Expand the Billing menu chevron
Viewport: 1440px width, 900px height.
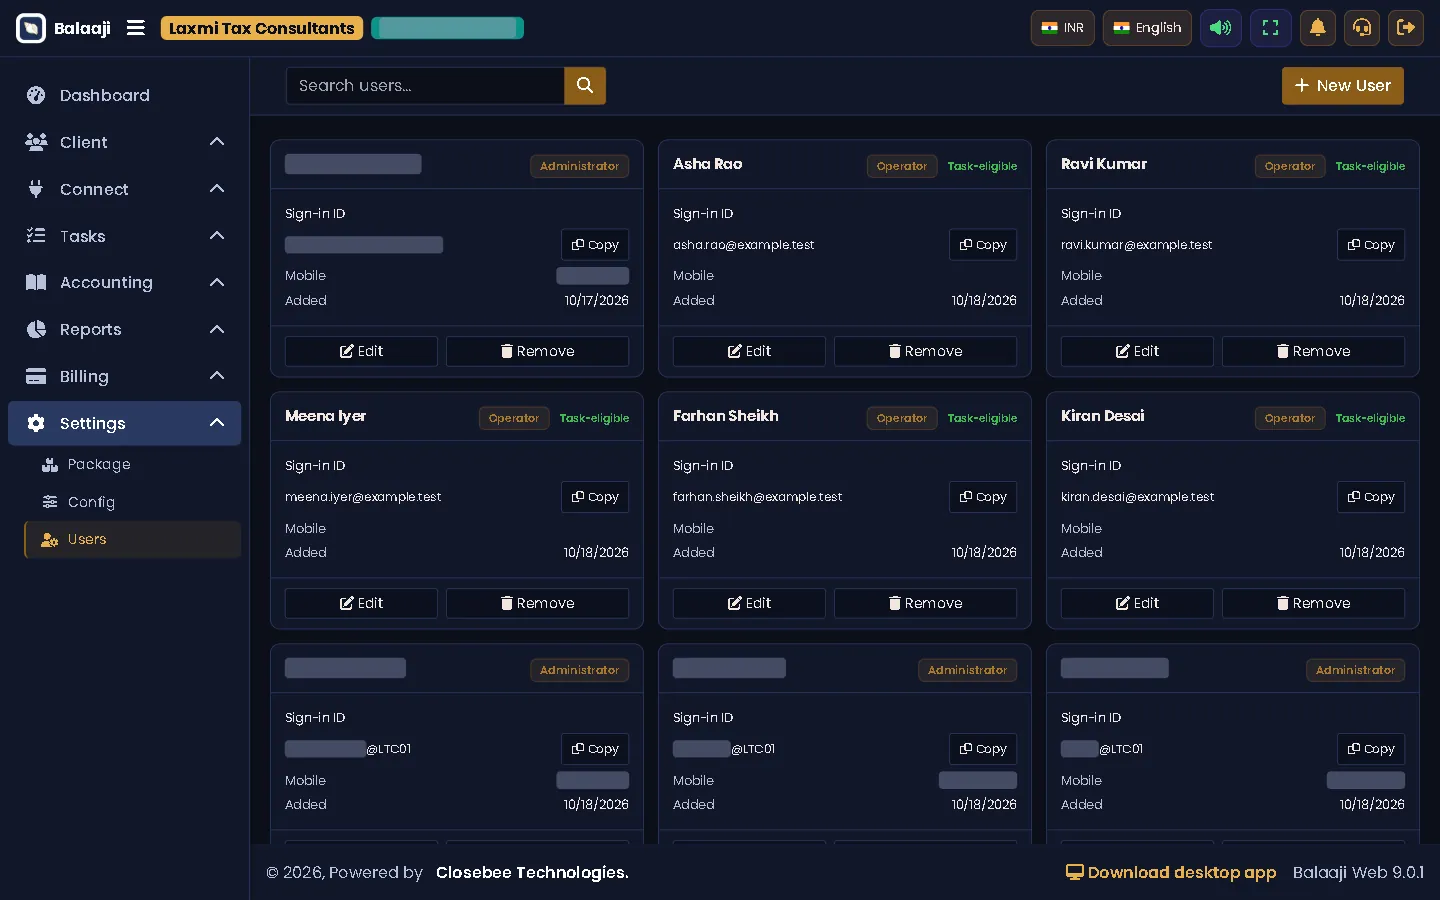(x=217, y=376)
